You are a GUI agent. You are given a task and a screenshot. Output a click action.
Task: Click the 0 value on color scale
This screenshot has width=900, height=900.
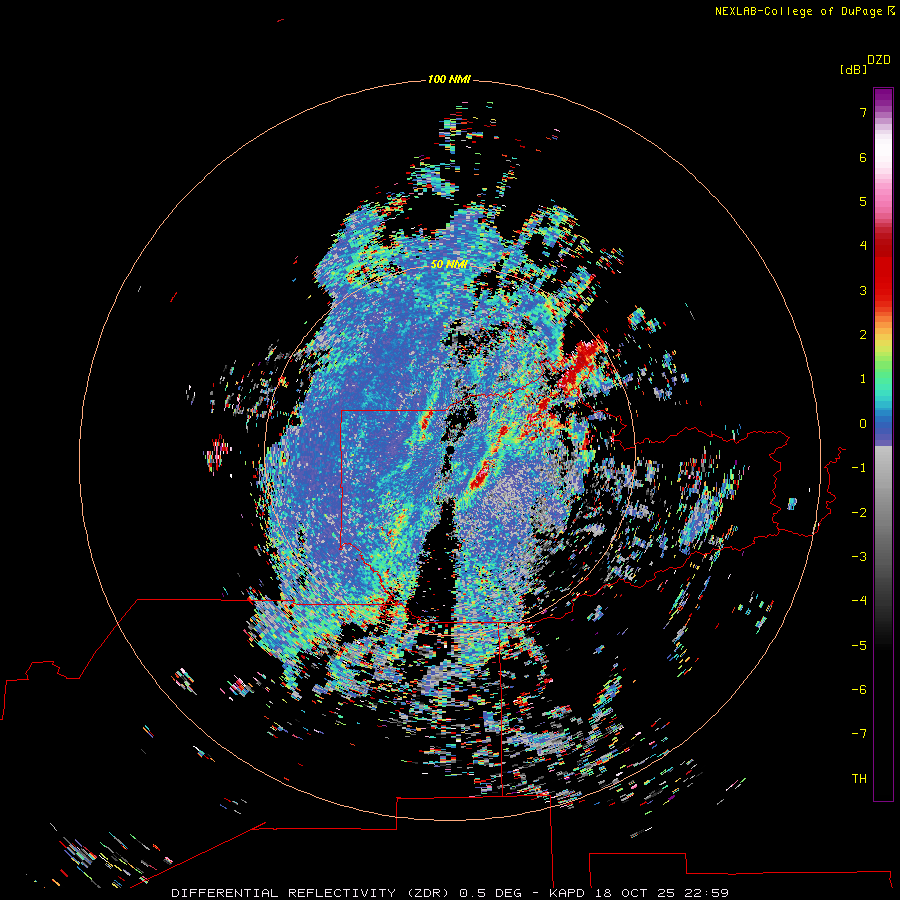click(x=863, y=424)
